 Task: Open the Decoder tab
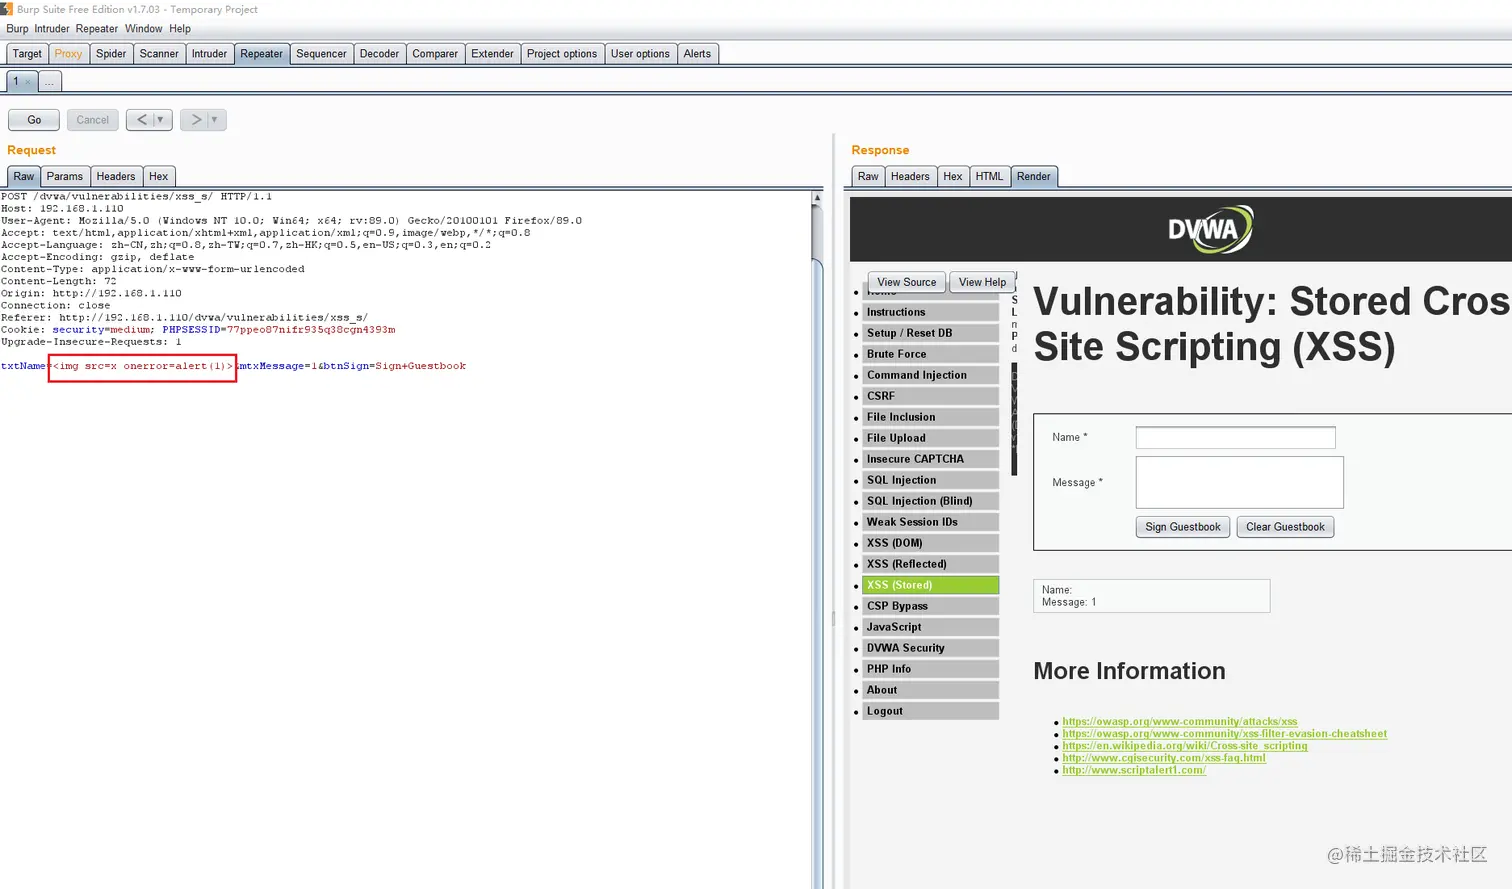click(379, 54)
